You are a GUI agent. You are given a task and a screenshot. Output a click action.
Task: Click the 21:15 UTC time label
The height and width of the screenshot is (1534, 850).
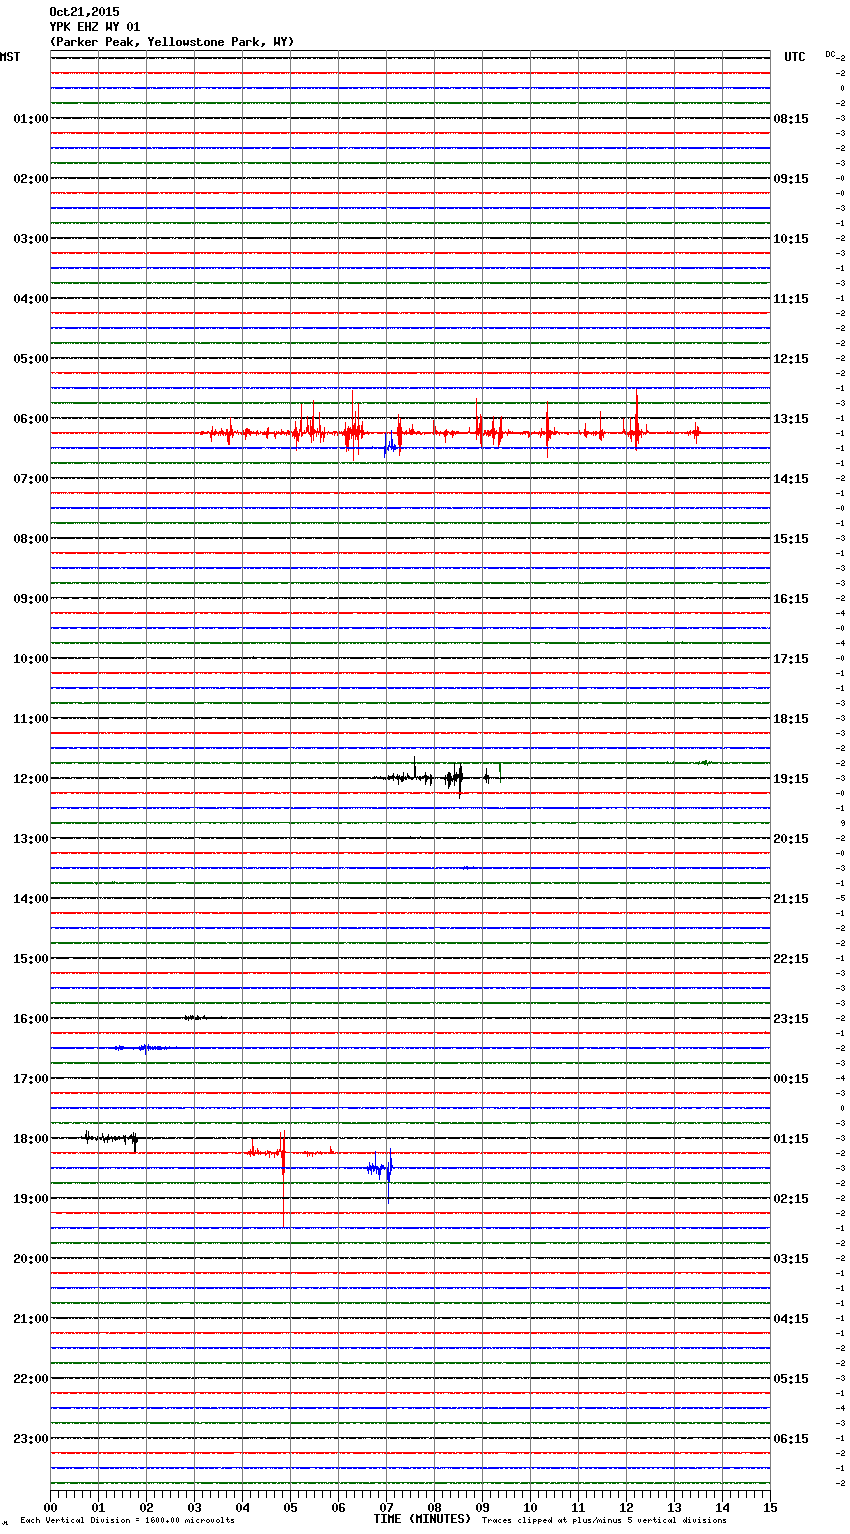click(791, 899)
